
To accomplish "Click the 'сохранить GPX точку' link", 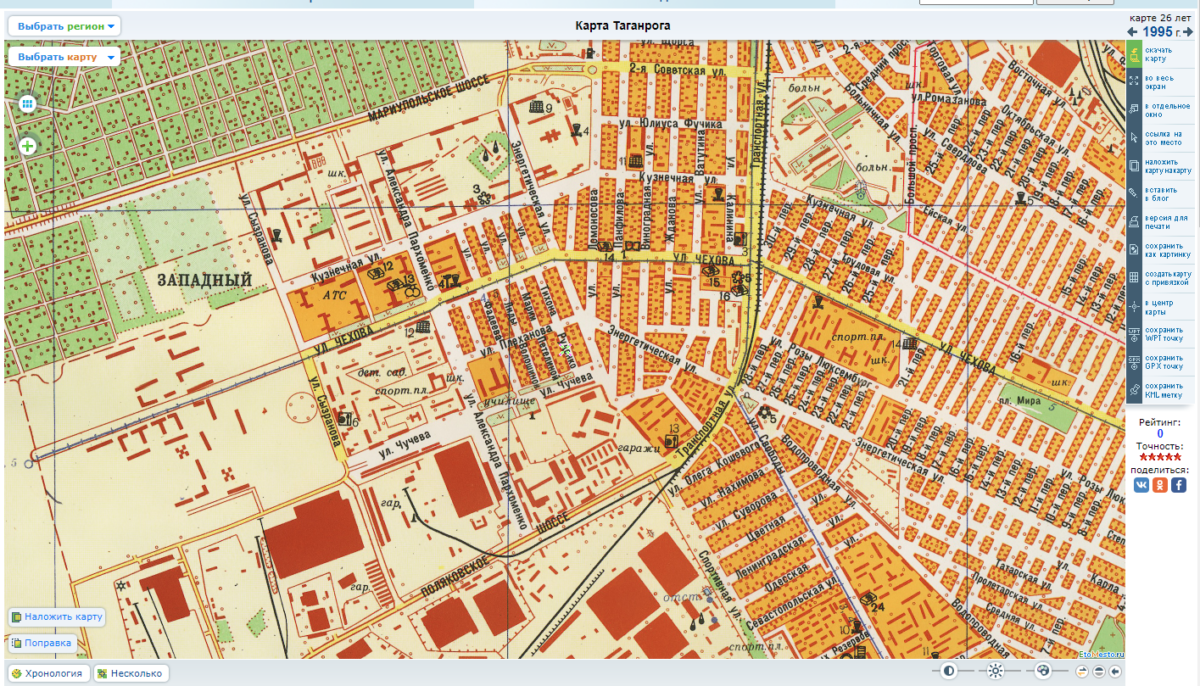I will coord(1165,362).
